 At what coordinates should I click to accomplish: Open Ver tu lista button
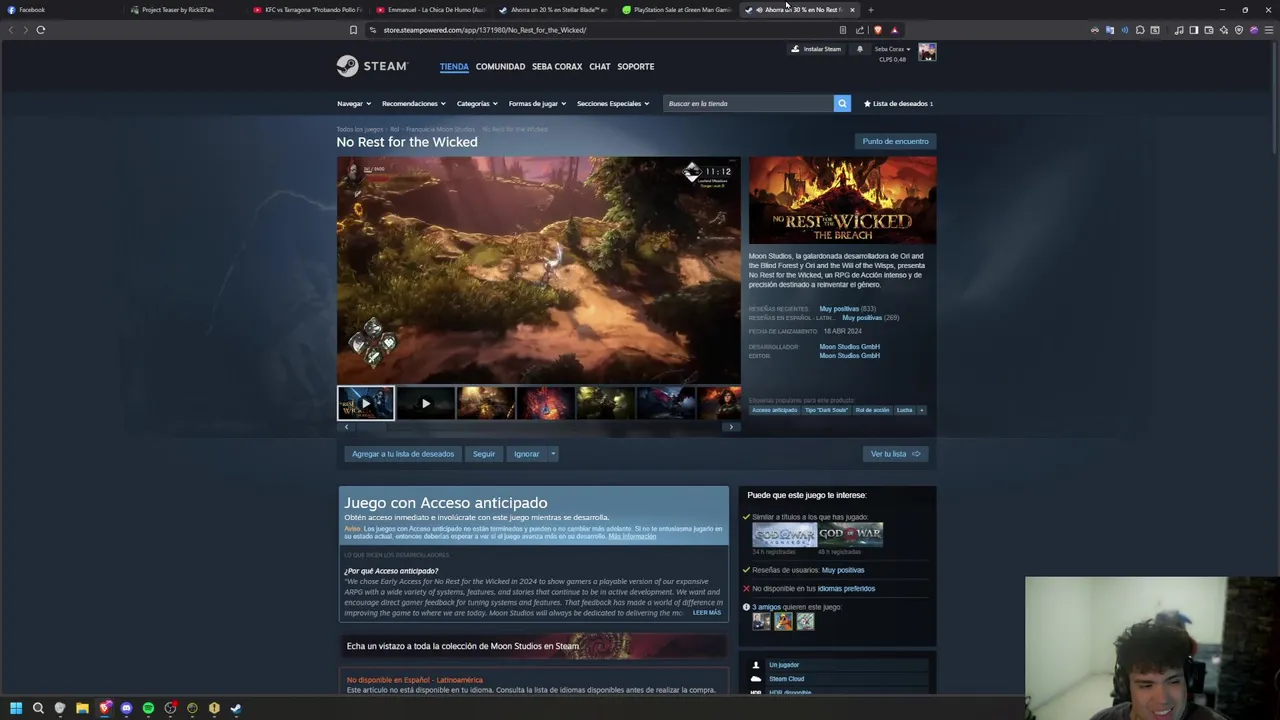click(x=895, y=454)
